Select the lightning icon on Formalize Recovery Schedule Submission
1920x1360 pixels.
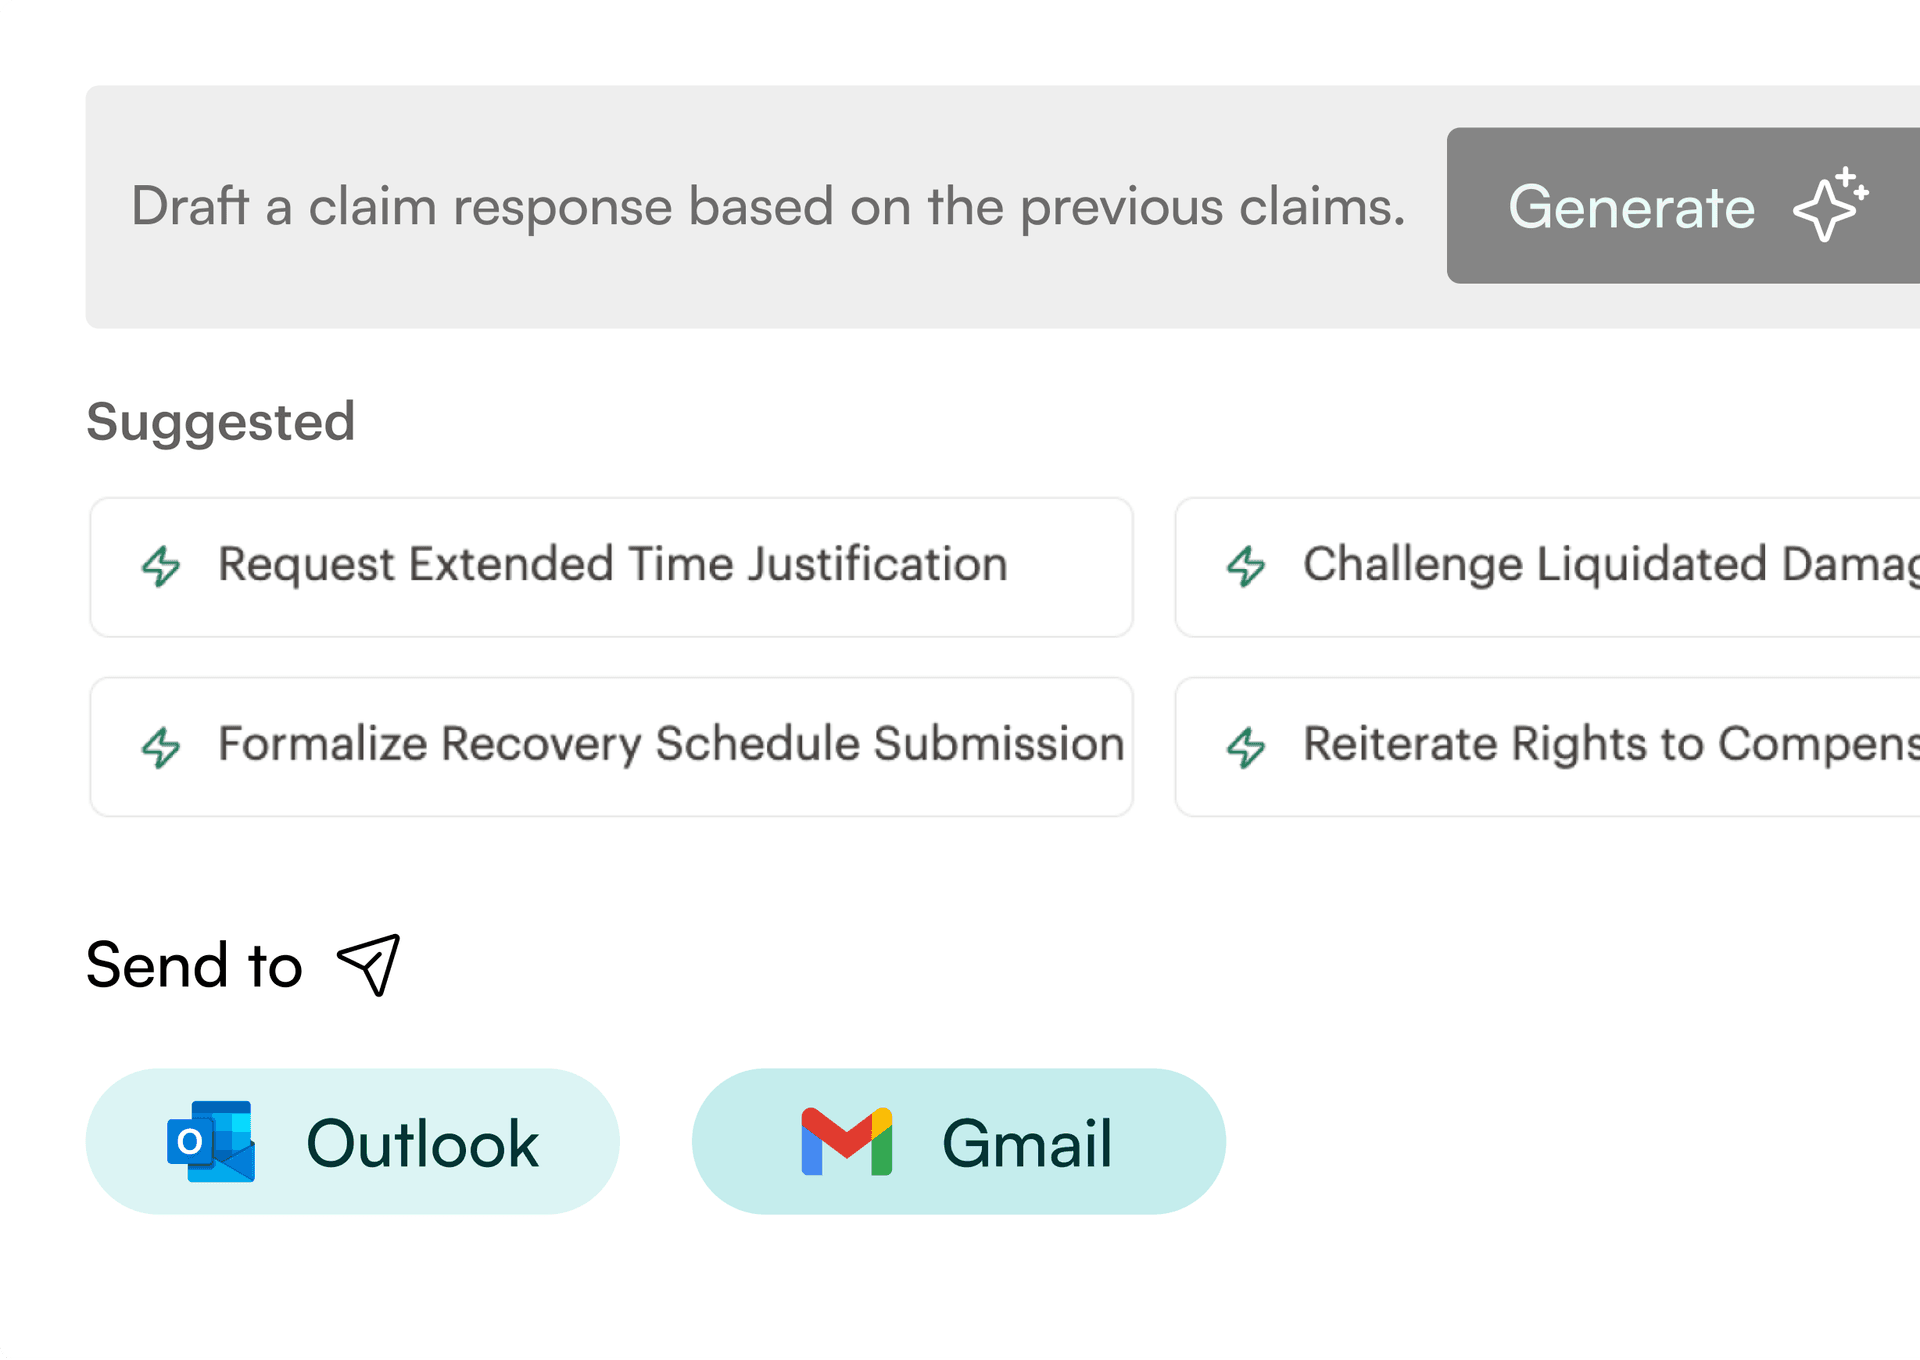coord(162,747)
